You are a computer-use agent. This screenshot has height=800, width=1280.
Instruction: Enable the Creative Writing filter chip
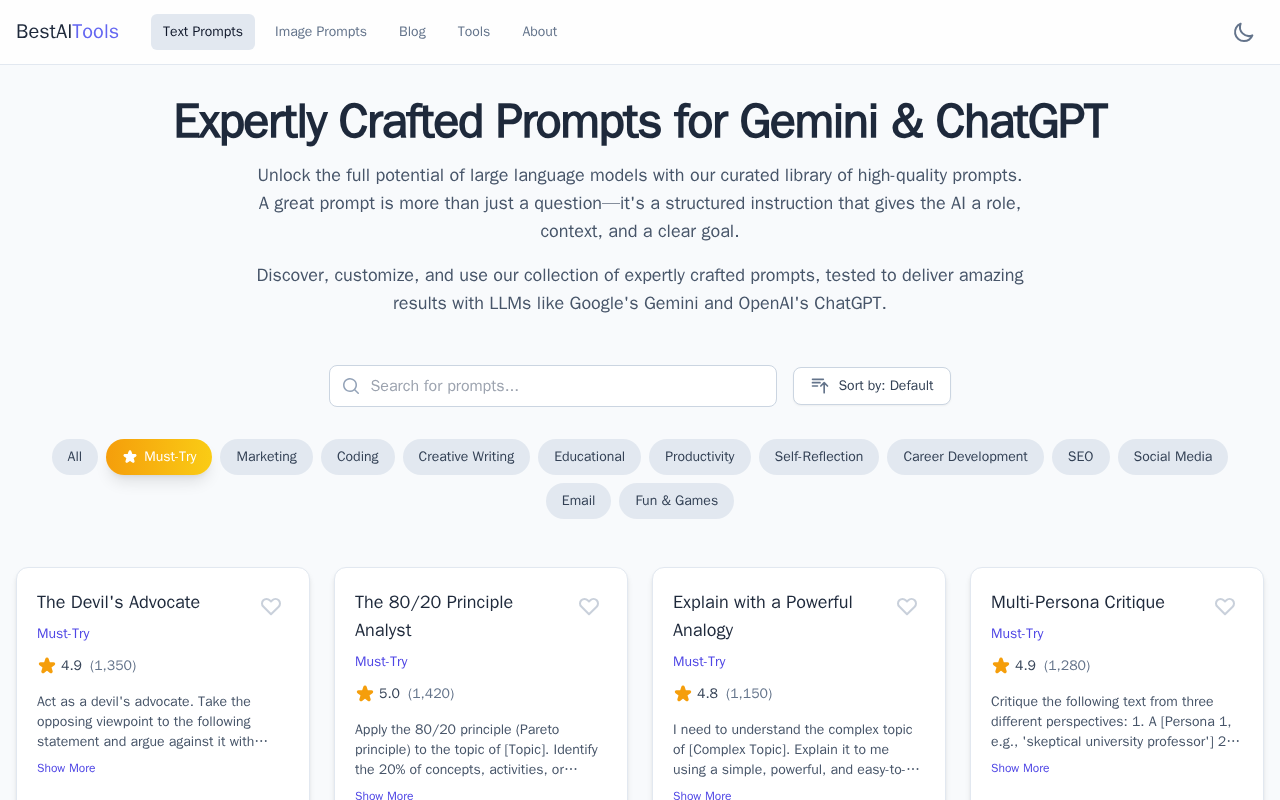(466, 457)
